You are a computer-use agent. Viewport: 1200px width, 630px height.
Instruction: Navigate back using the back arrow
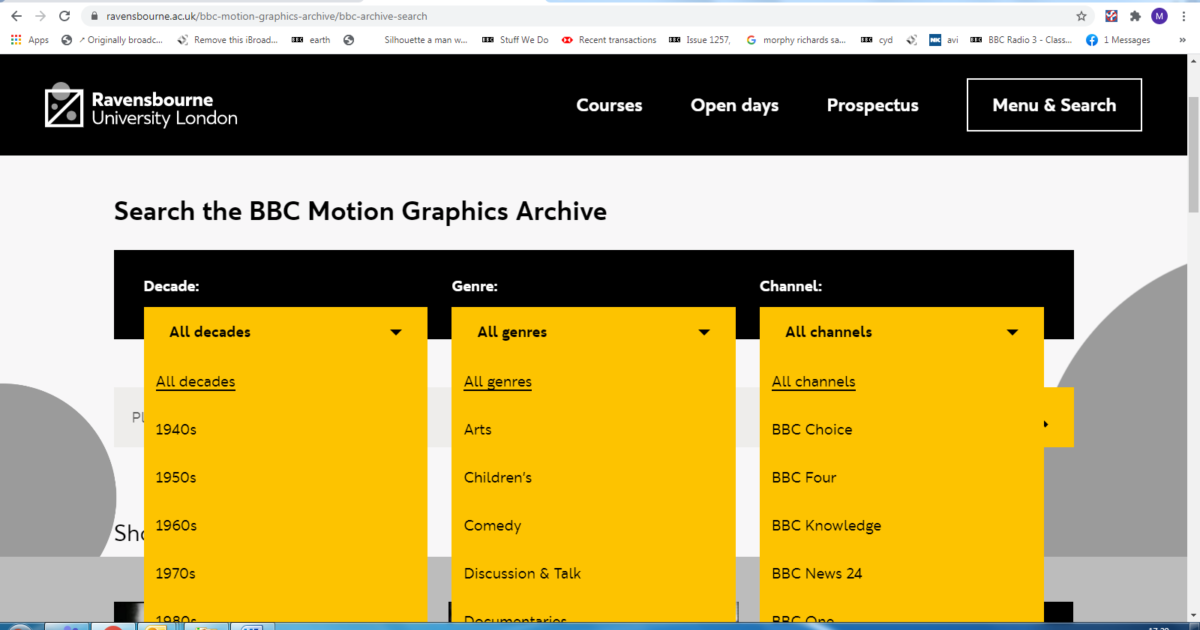click(x=16, y=16)
